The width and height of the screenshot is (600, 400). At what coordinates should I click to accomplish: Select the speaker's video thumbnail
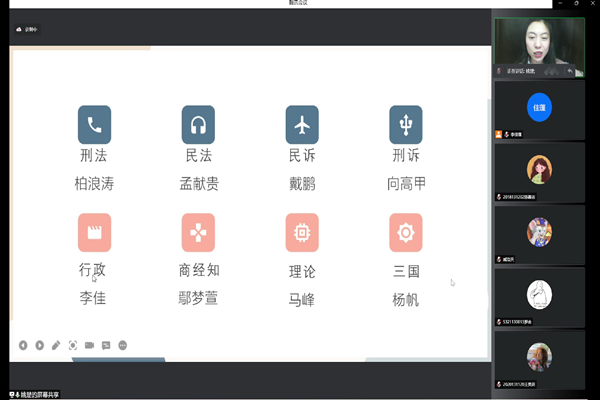[x=539, y=45]
